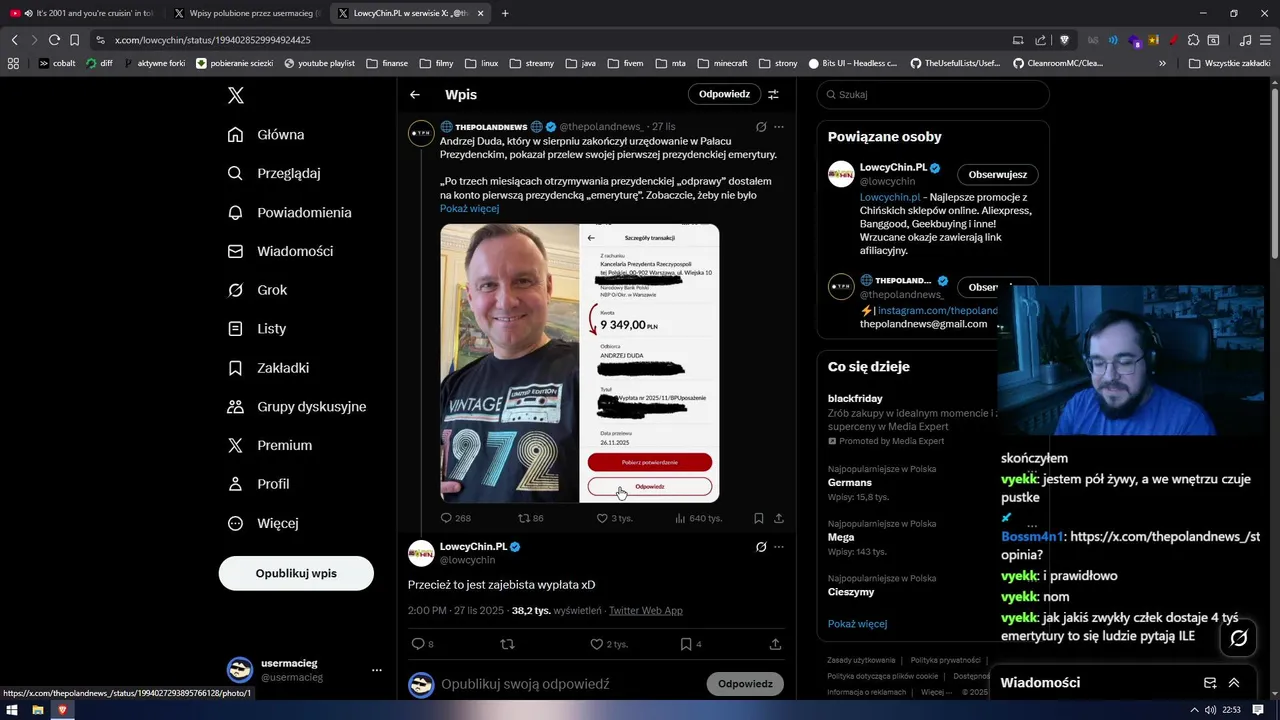Screen dimensions: 1280x720
Task: Open the minecraft bookmarks folder
Action: pyautogui.click(x=722, y=63)
